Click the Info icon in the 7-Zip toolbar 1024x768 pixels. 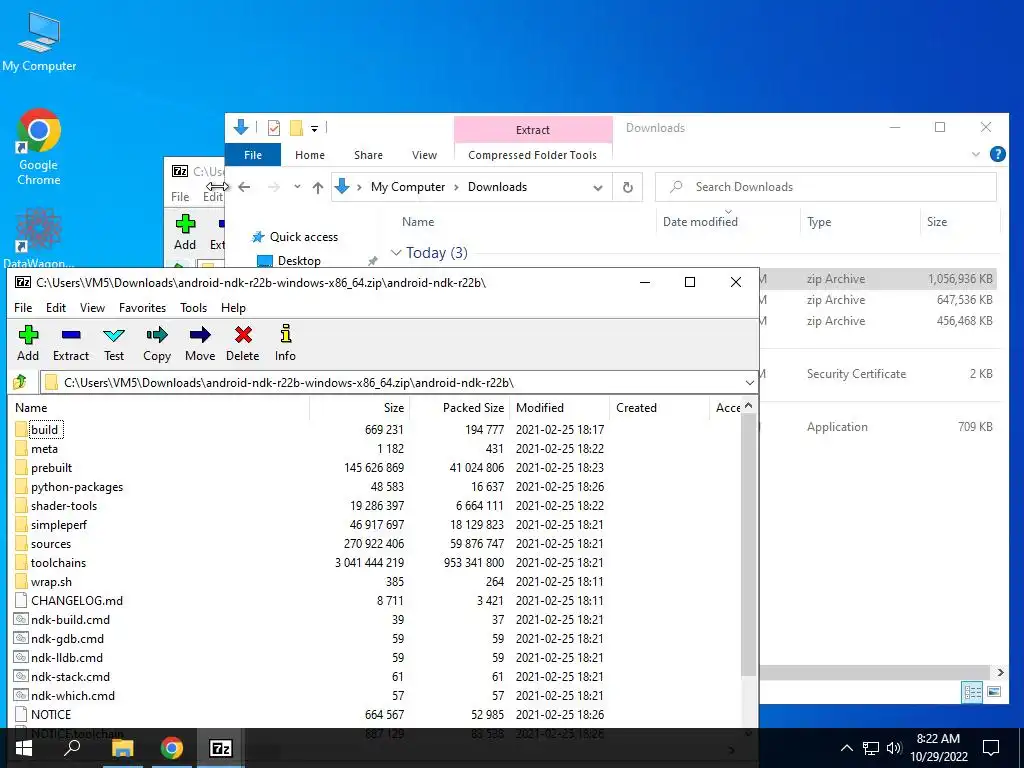(x=285, y=343)
